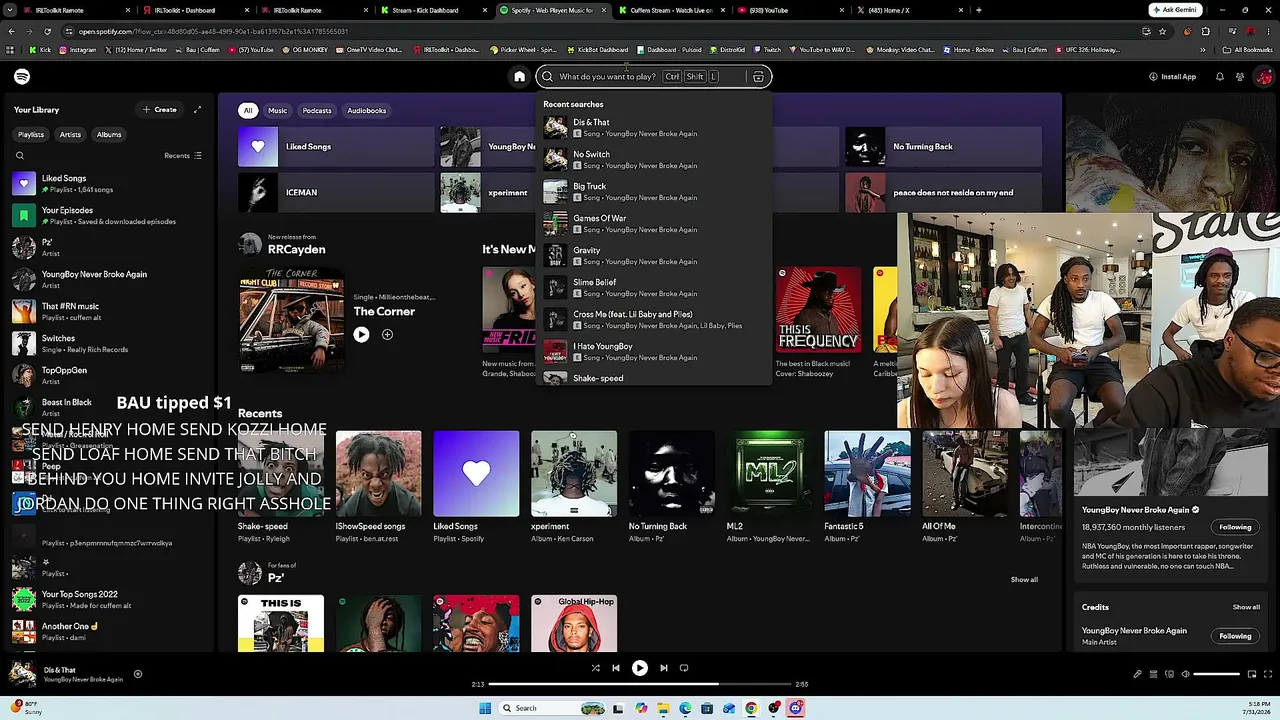
Task: Click the Install App button
Action: [1172, 77]
